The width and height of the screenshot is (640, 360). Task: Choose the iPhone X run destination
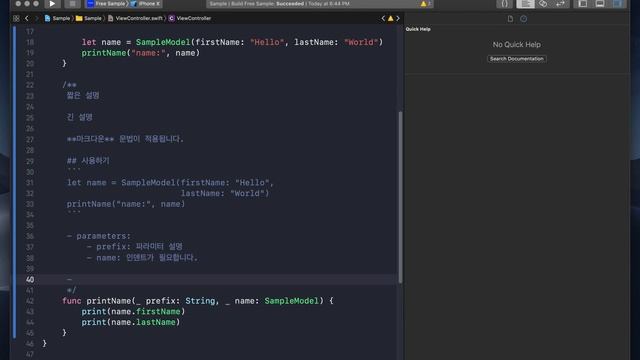pos(146,4)
